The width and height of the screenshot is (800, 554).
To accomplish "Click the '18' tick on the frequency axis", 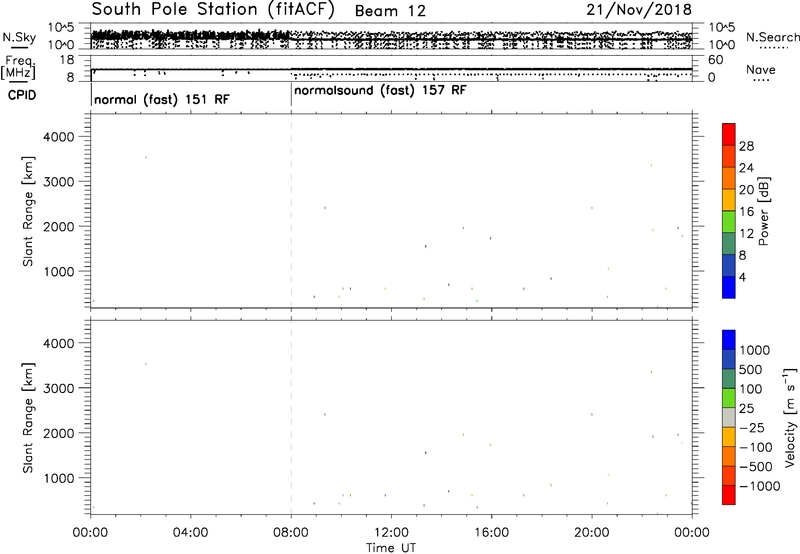I will point(67,60).
